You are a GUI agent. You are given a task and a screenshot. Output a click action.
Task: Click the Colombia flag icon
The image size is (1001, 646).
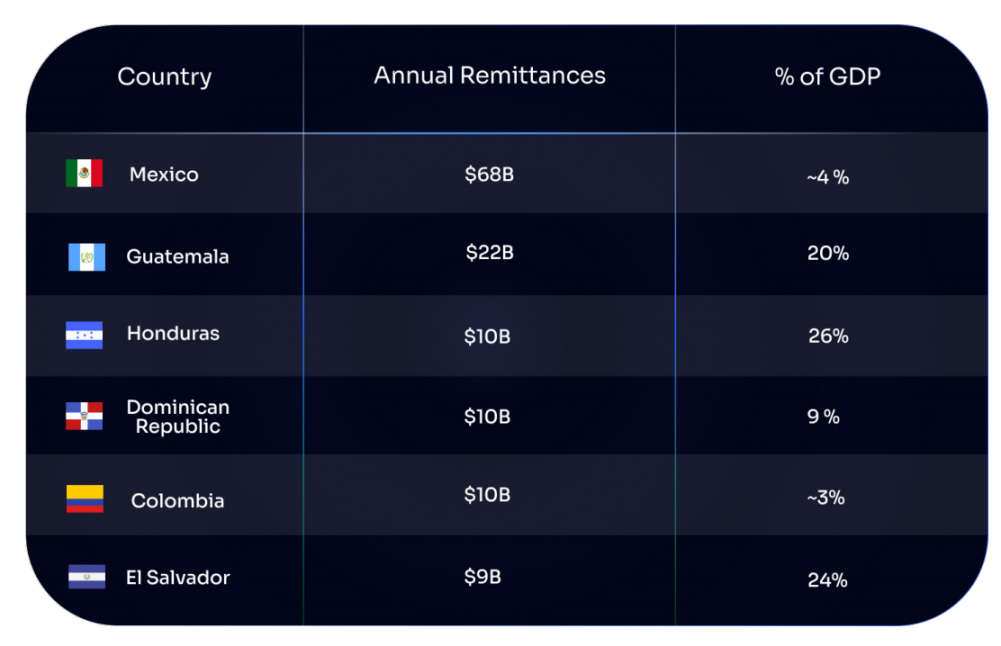[x=85, y=499]
